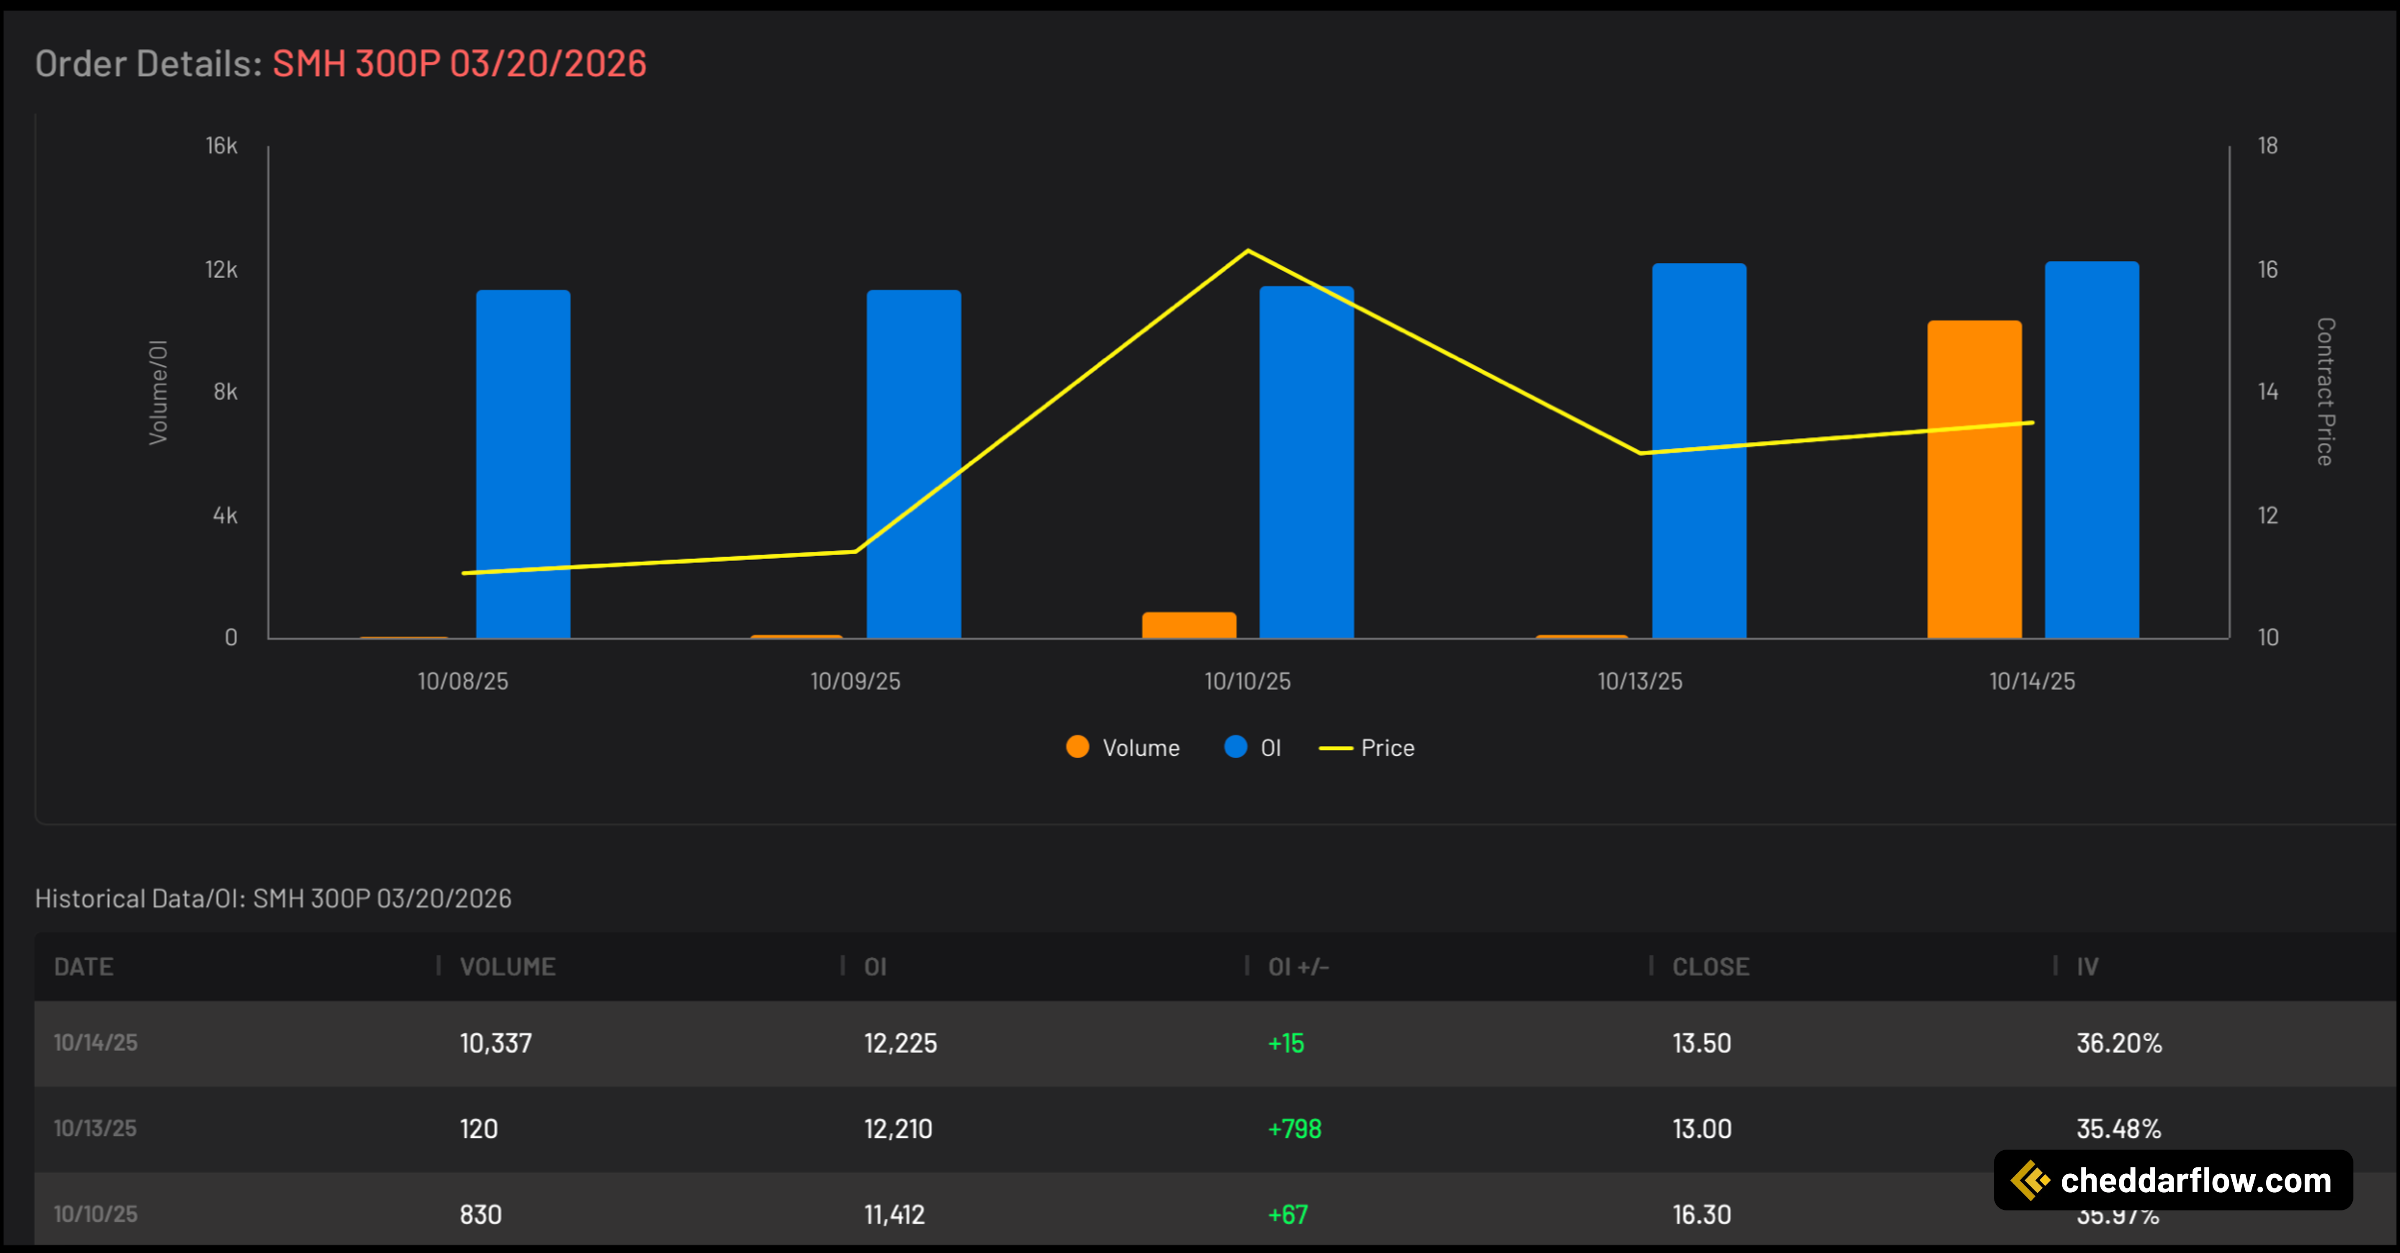The image size is (2400, 1253).
Task: Sort table by DATE column header
Action: click(x=84, y=967)
